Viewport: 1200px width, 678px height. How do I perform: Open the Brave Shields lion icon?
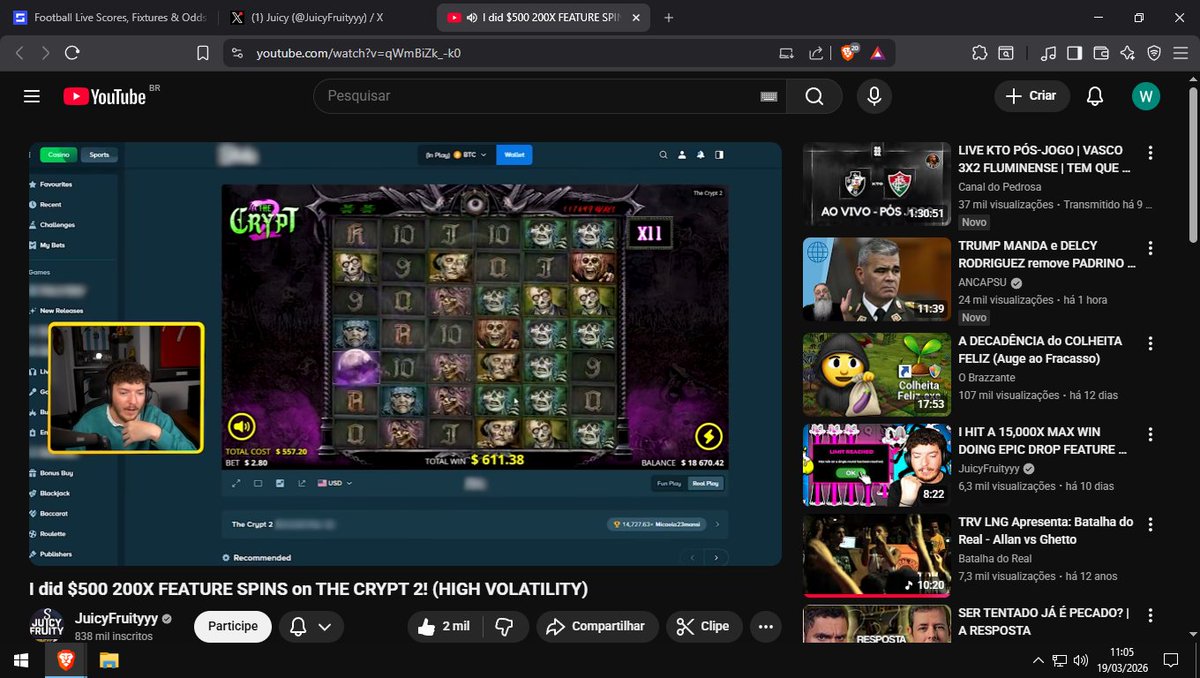[850, 53]
